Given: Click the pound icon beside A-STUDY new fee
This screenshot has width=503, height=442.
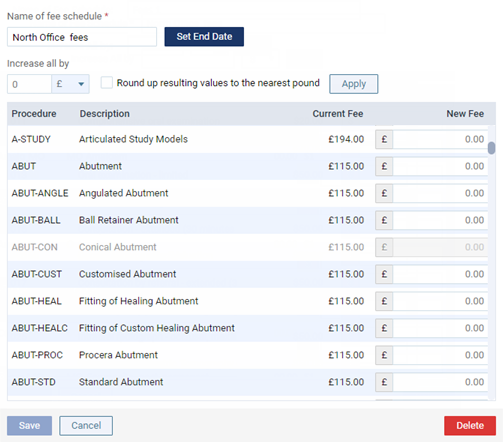Looking at the screenshot, I should click(384, 139).
